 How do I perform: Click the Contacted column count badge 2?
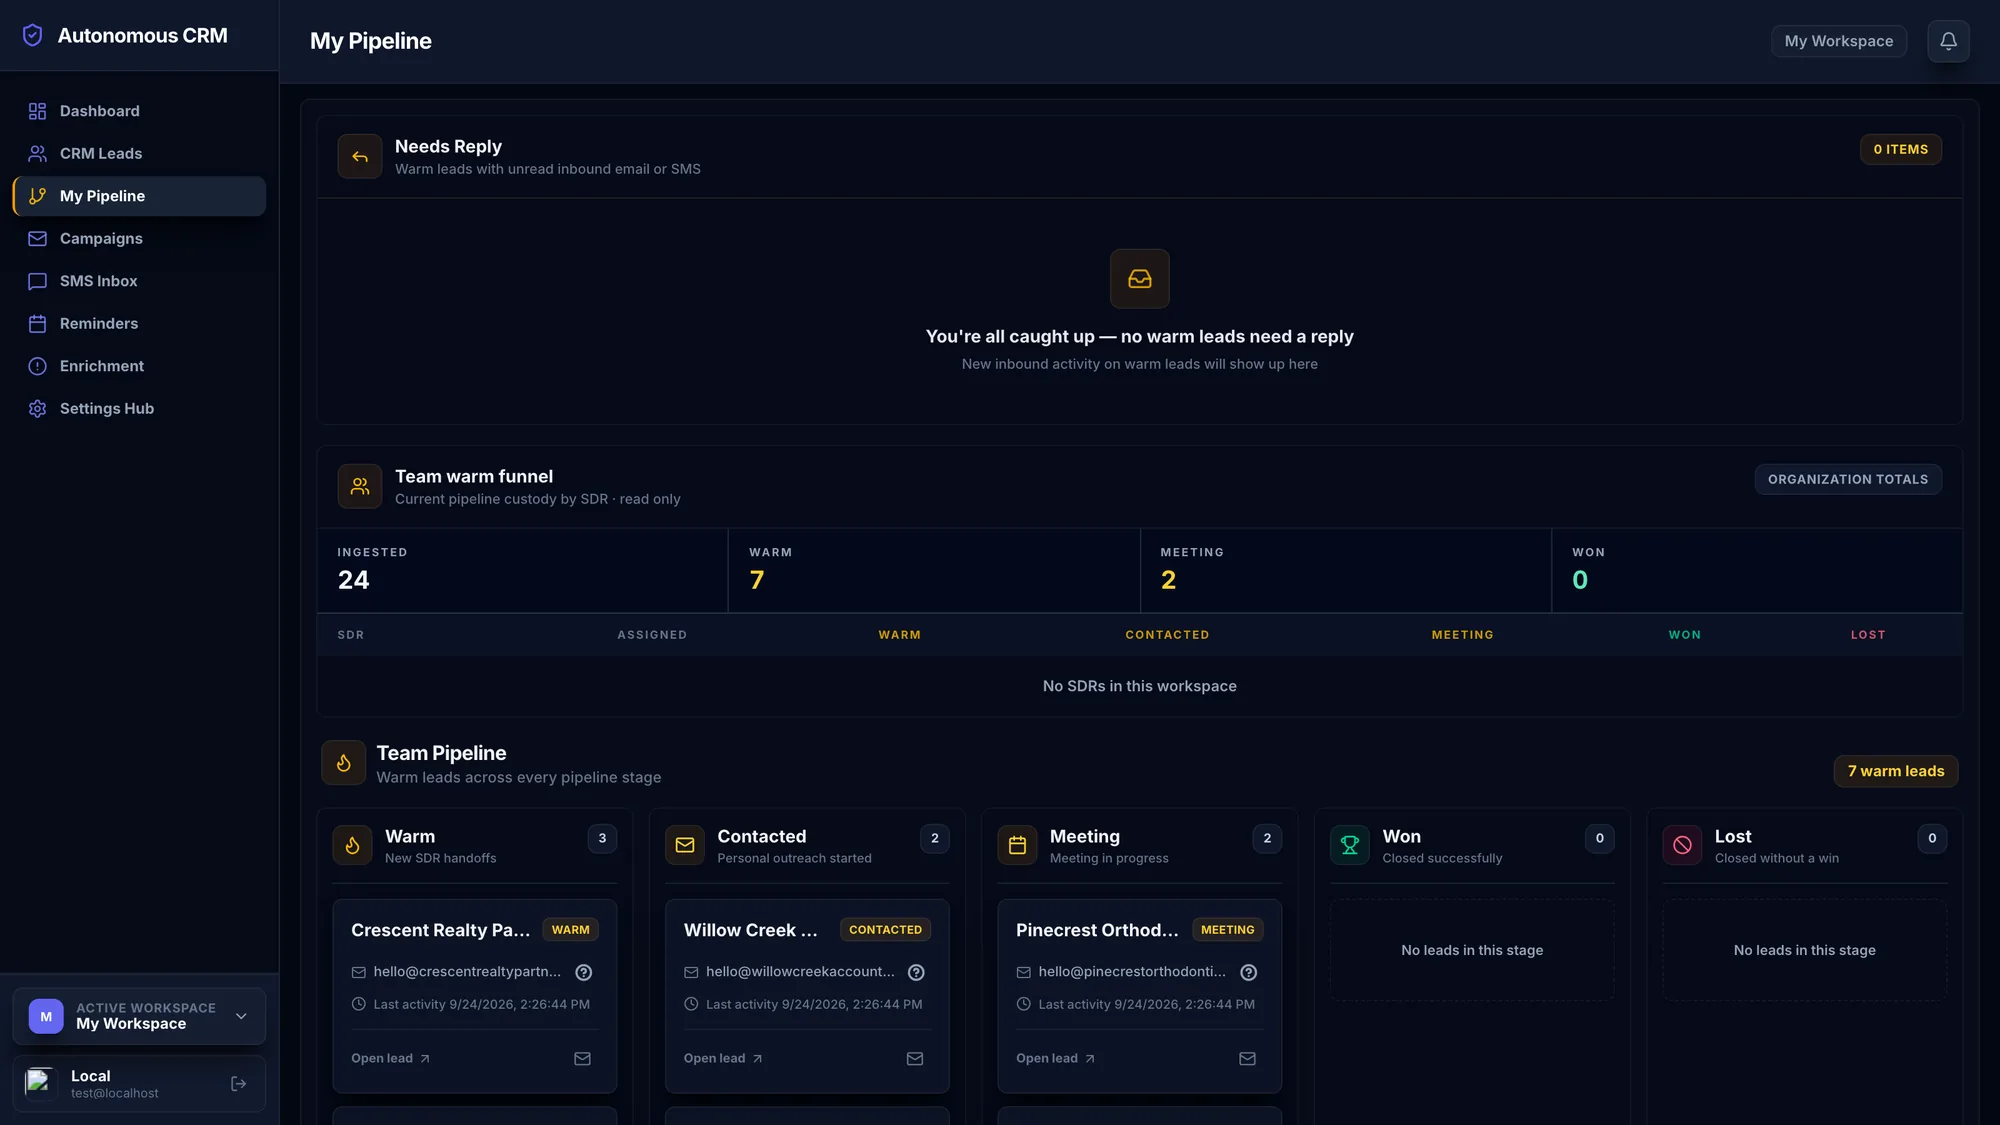click(935, 839)
